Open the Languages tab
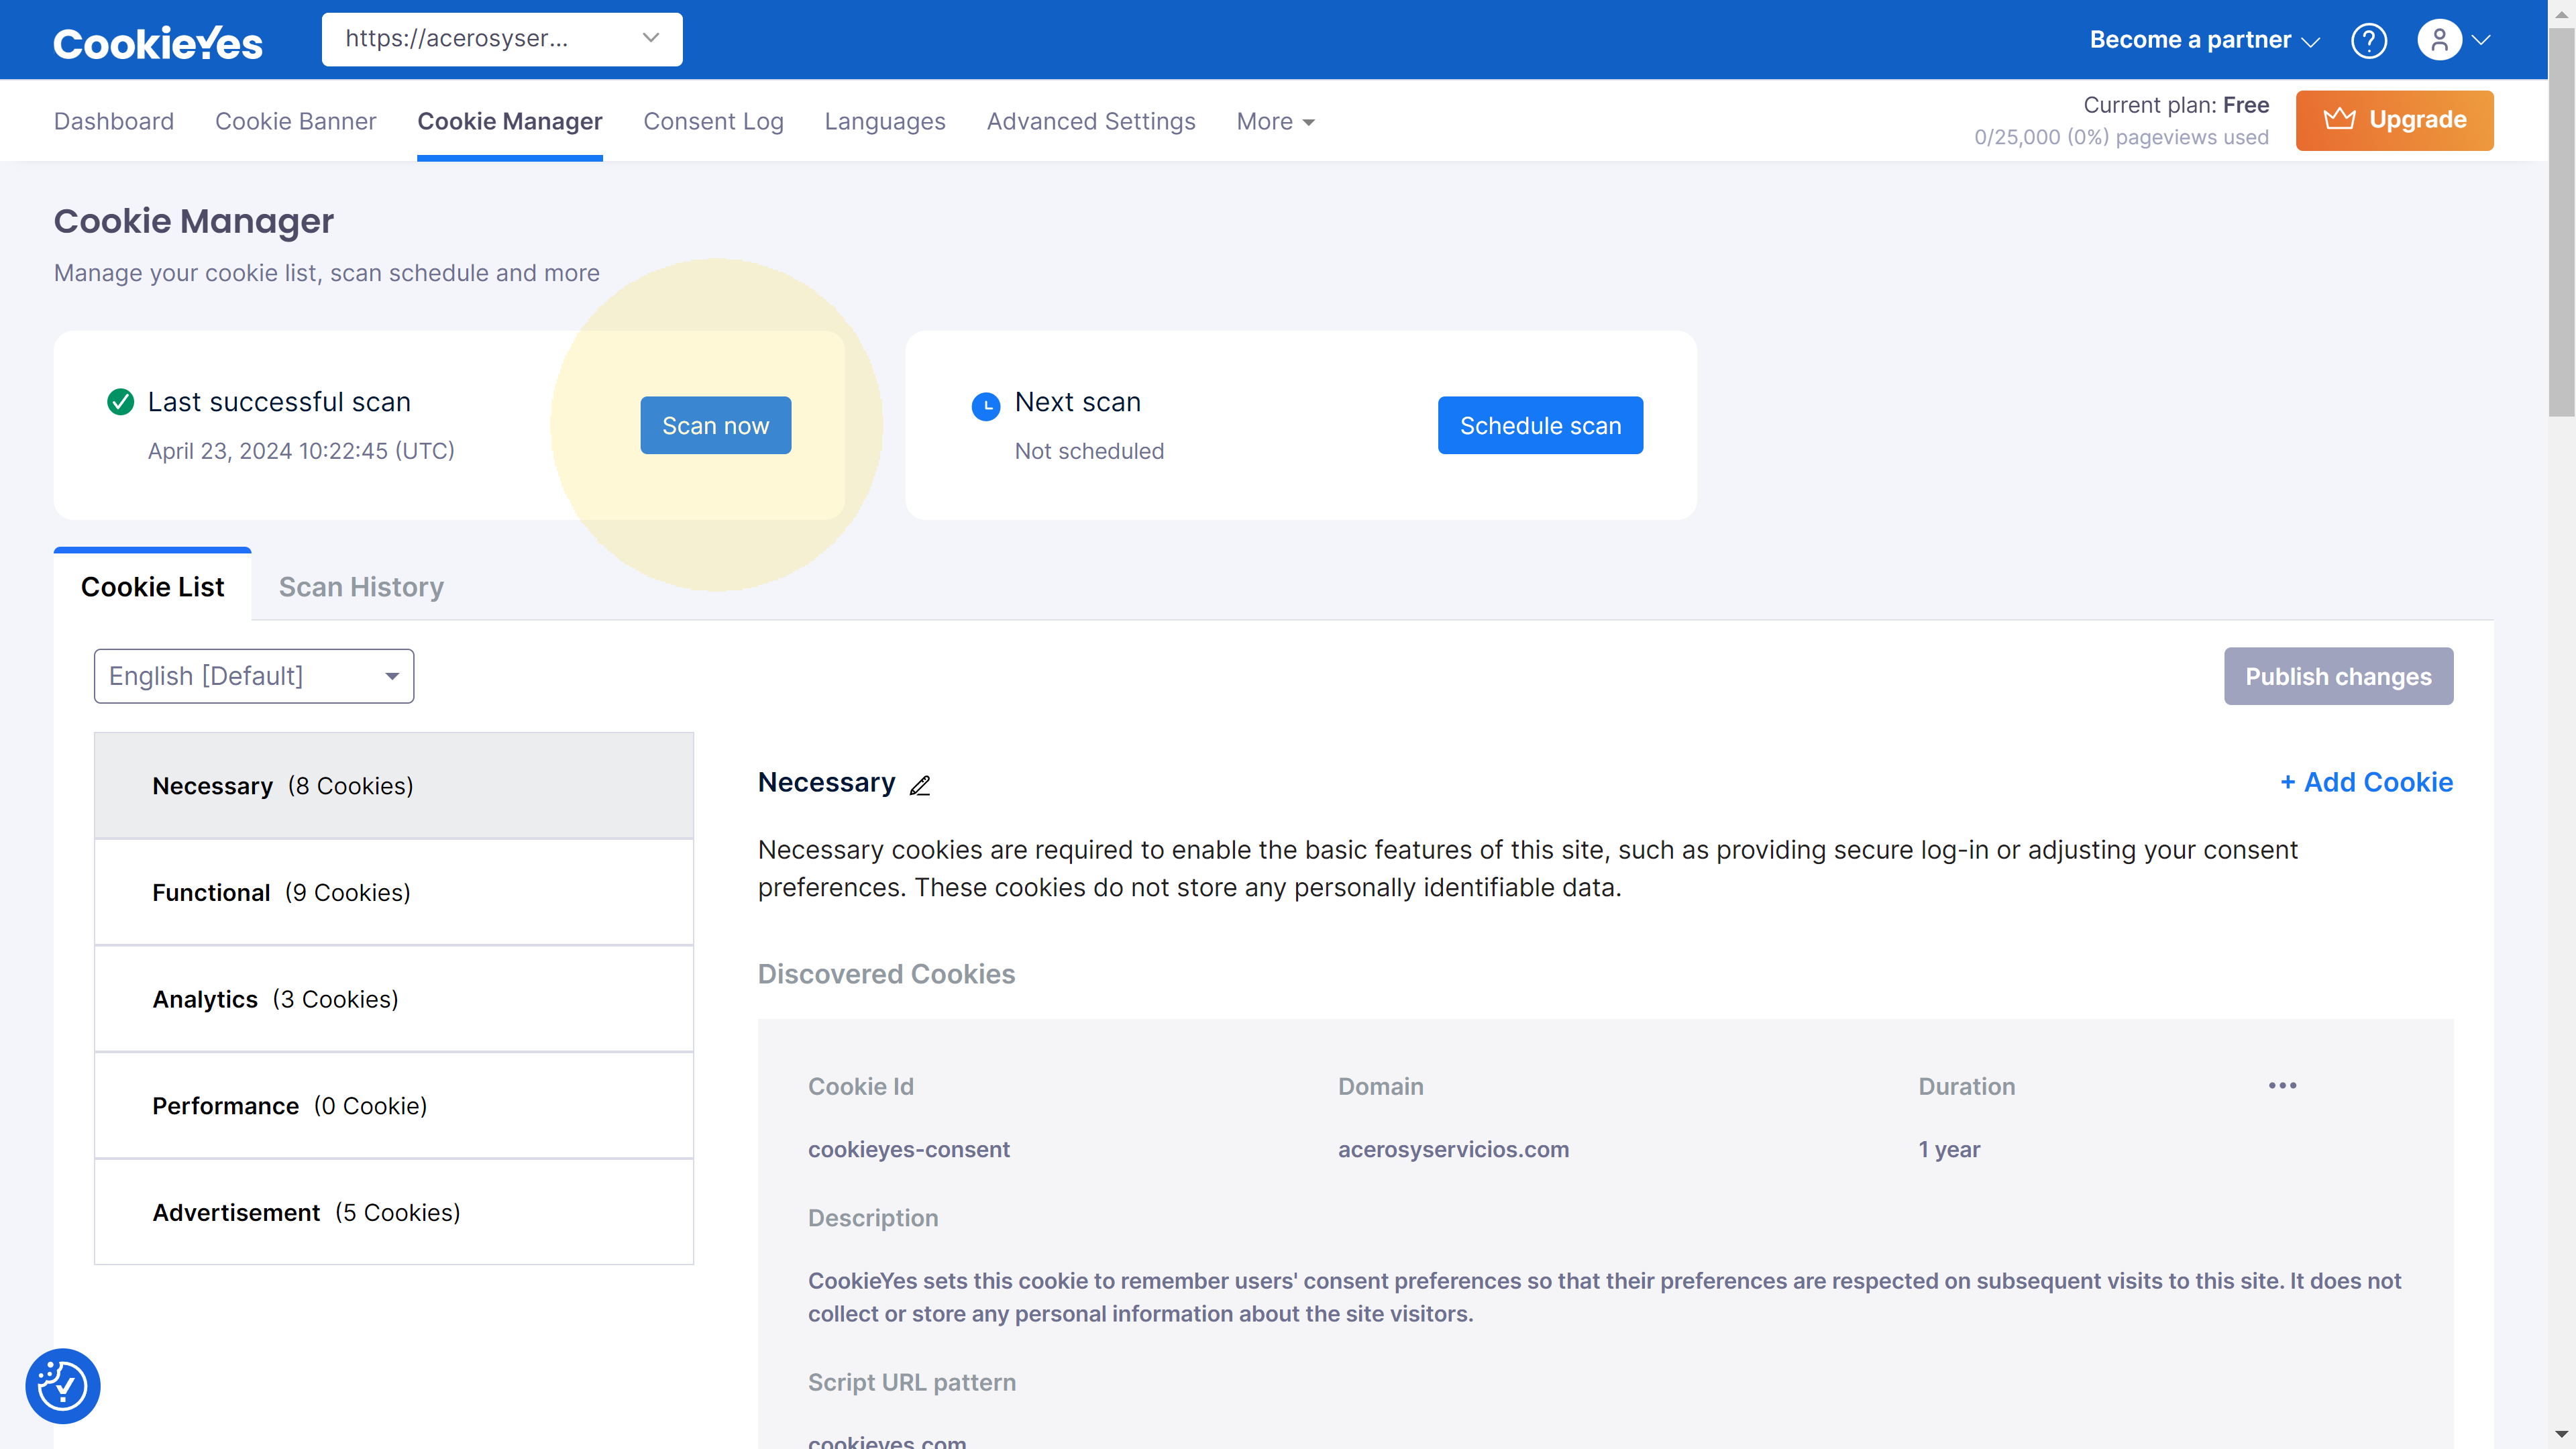This screenshot has height=1449, width=2576. pyautogui.click(x=885, y=121)
